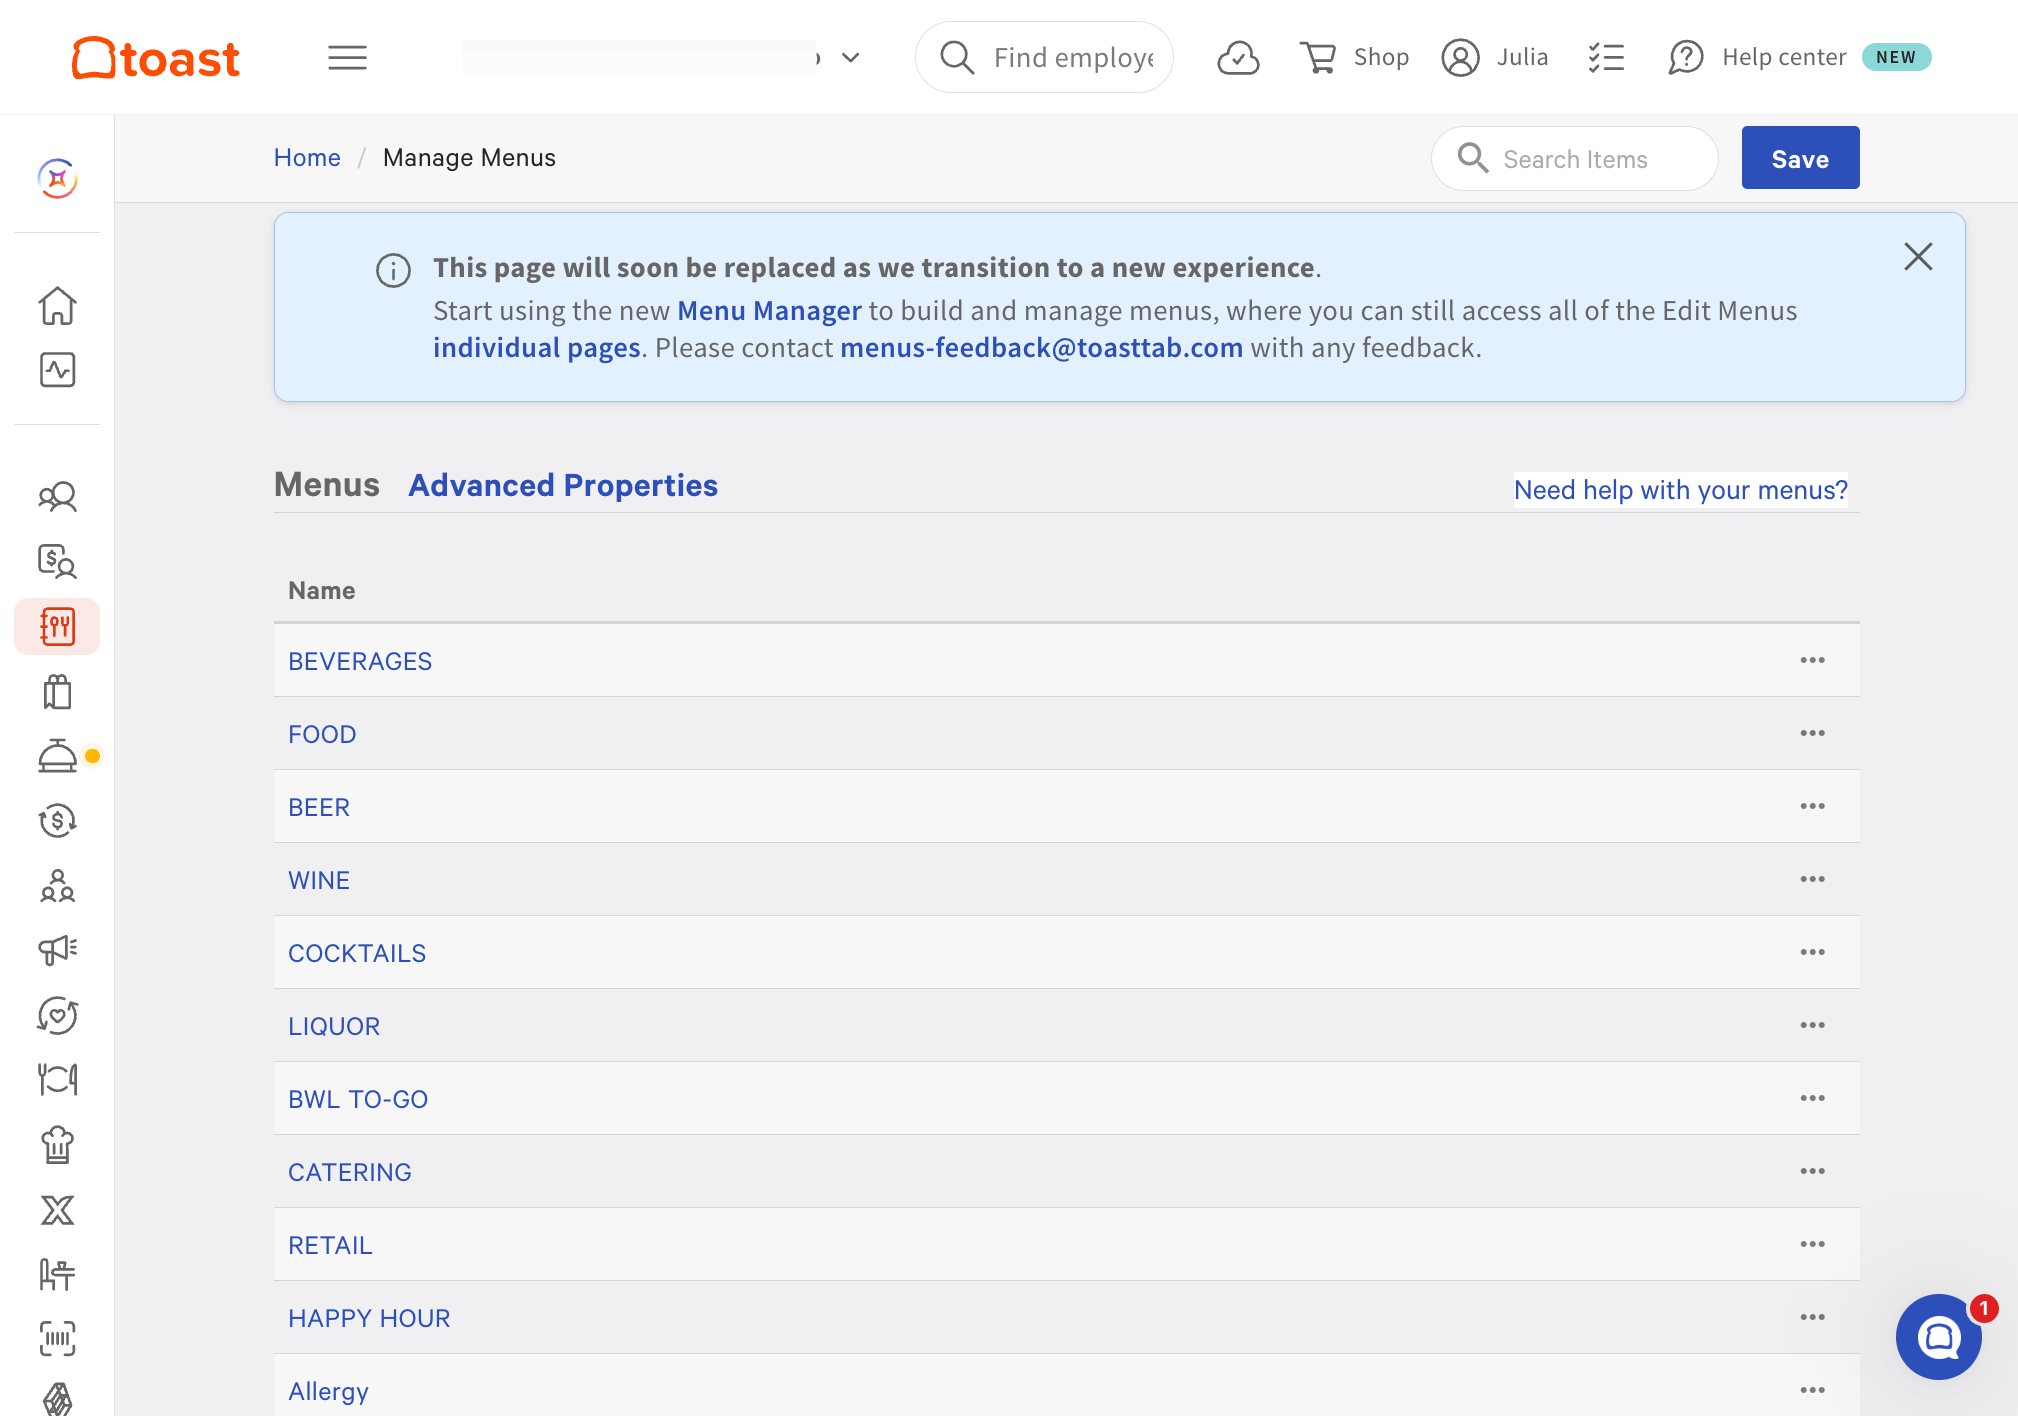Open the BEER menu

[x=319, y=807]
